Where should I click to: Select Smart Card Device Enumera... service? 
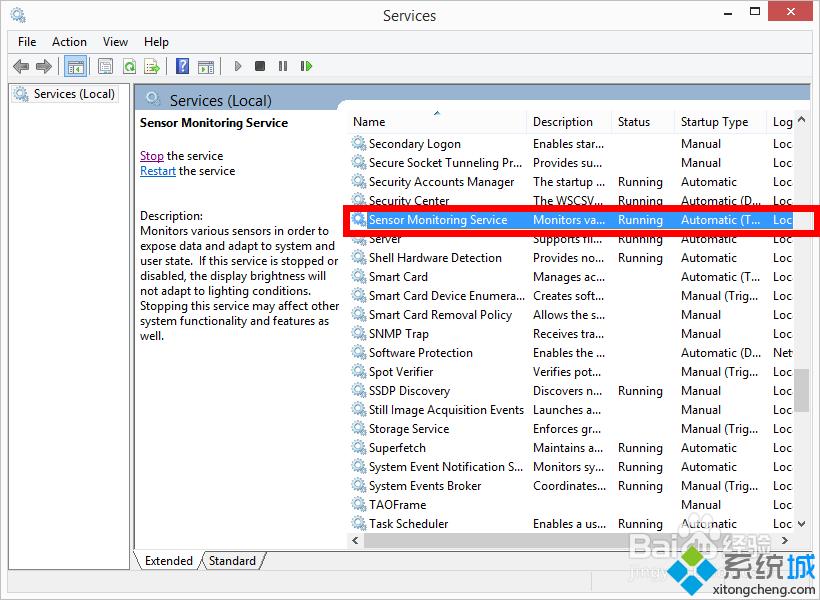[447, 296]
